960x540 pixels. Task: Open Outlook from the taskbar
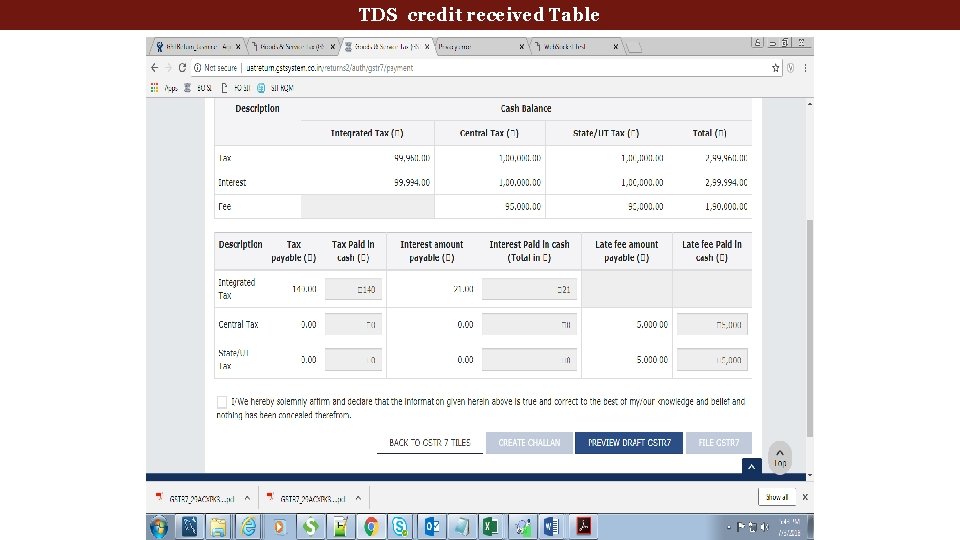pos(432,527)
